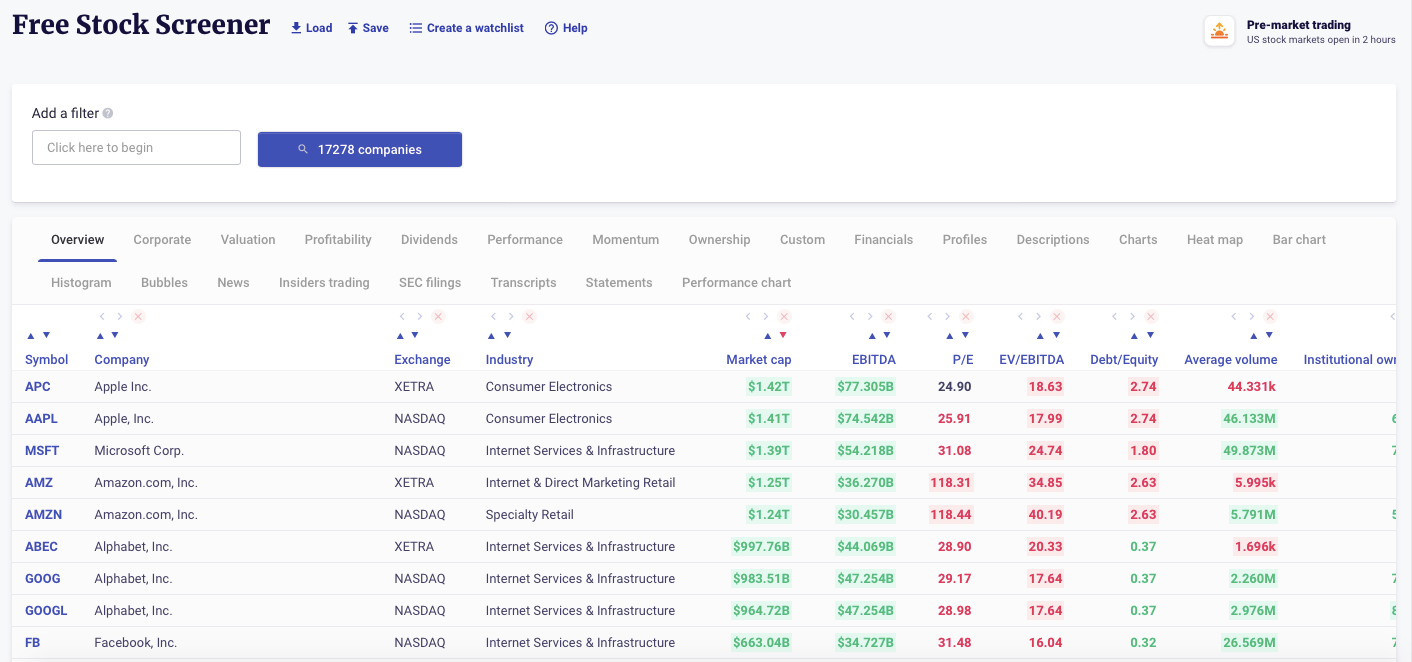Remove the EV/EBITDA column with its X
1412x662 pixels.
click(x=1058, y=316)
